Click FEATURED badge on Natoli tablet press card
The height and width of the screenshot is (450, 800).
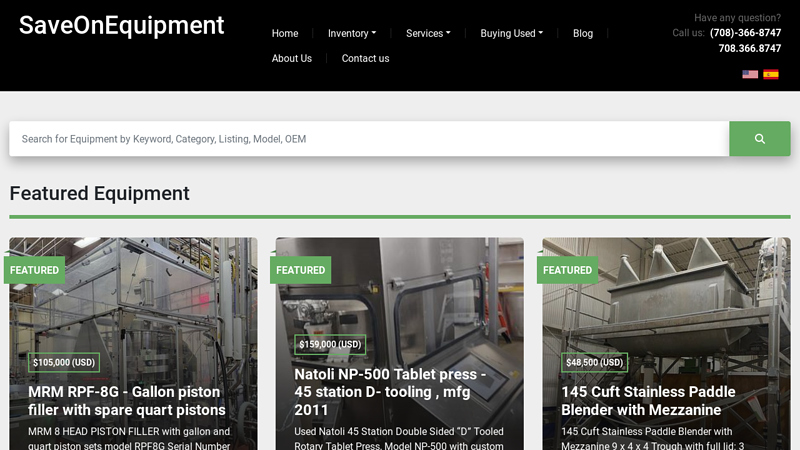pyautogui.click(x=301, y=270)
